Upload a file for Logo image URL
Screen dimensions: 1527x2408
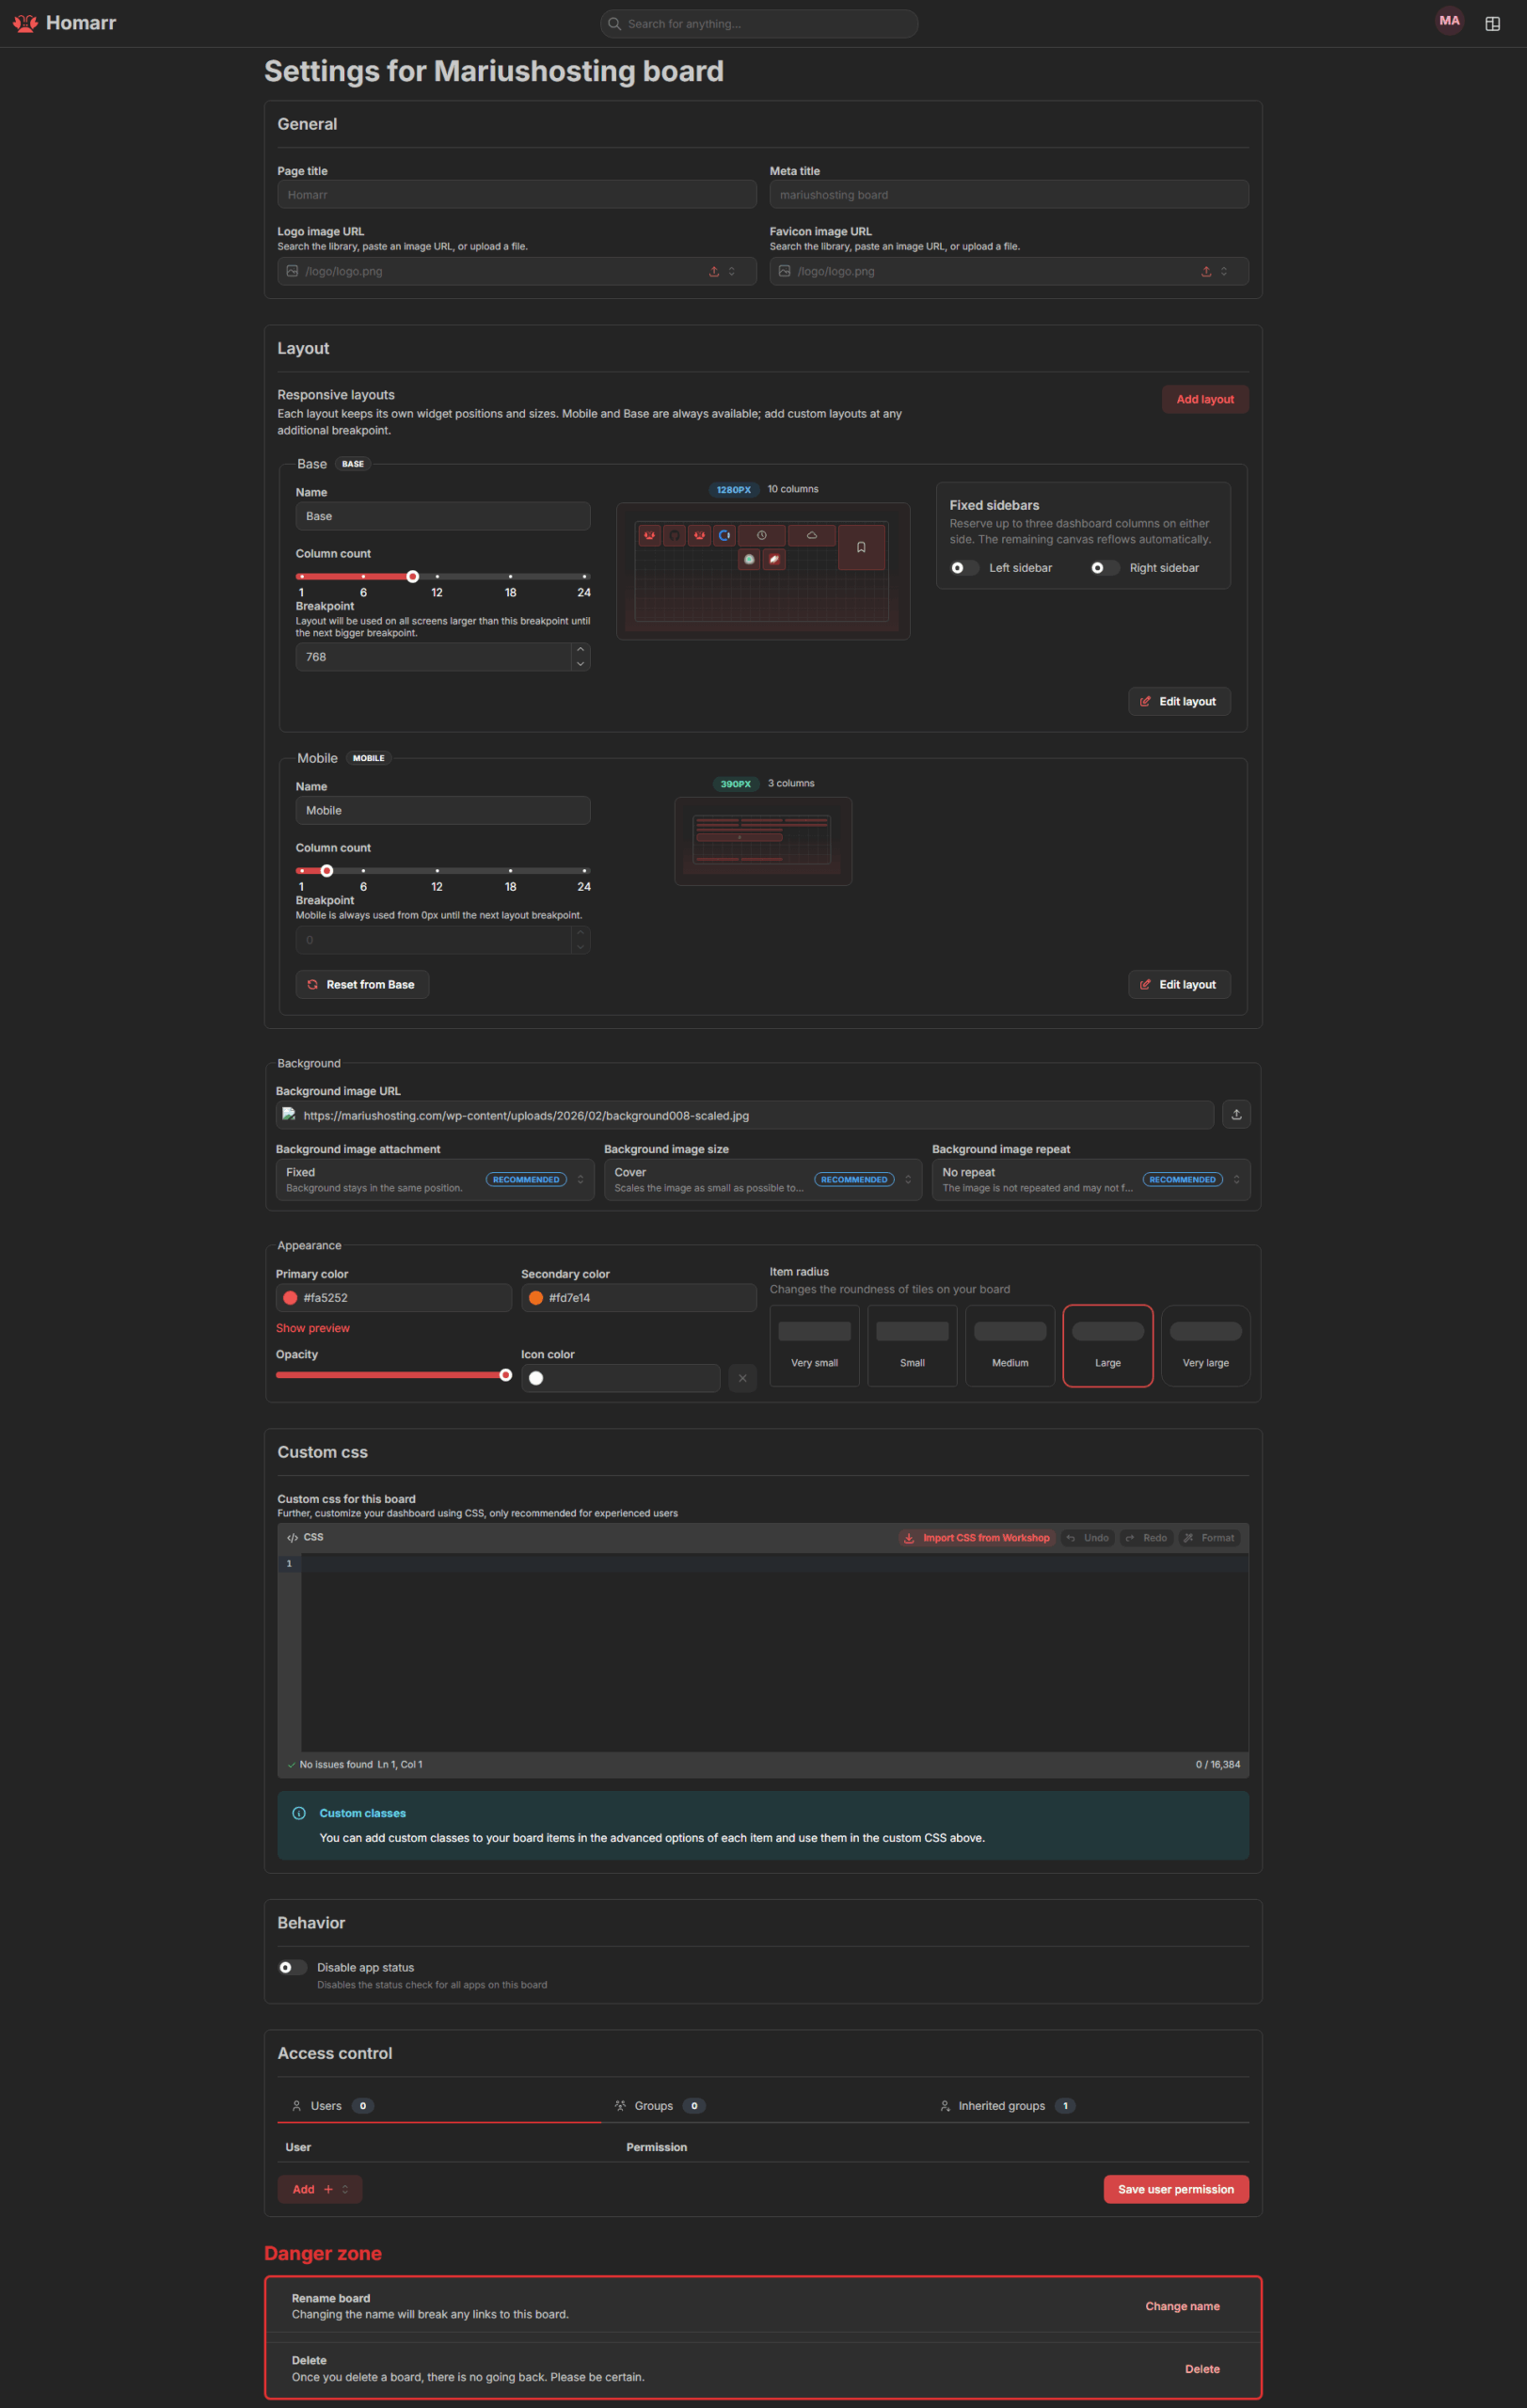(x=714, y=271)
